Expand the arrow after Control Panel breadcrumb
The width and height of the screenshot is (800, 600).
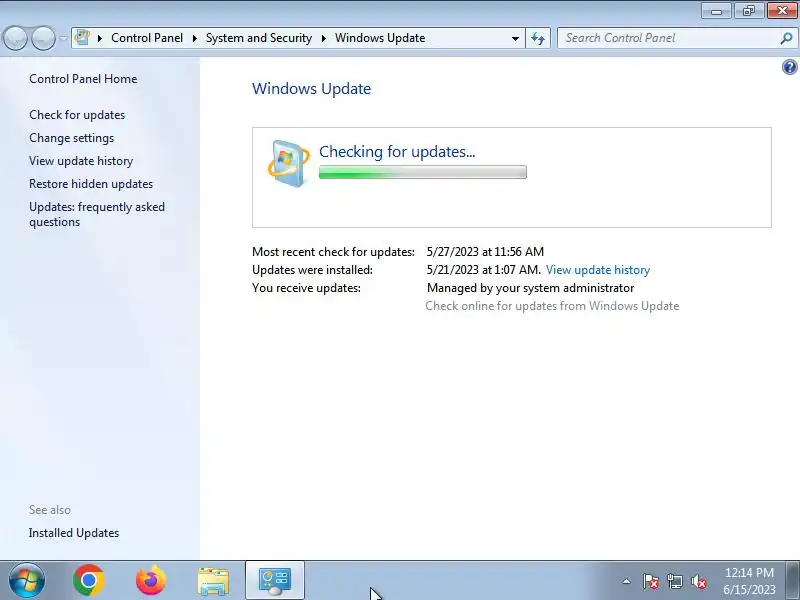[194, 38]
